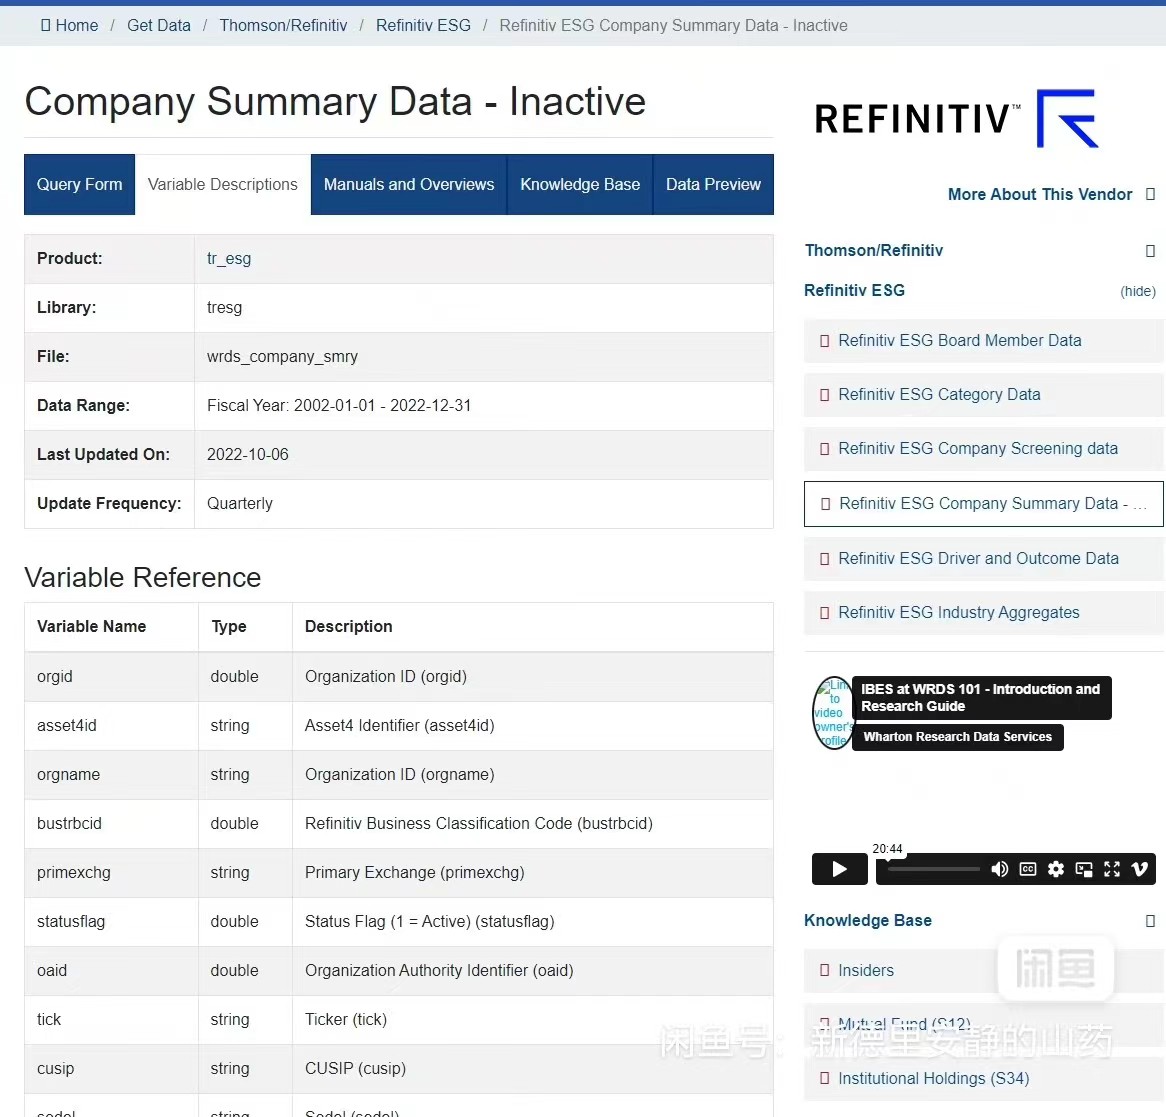Open the Manuals and Overviews tab
Screen dimensions: 1166x1117
[x=408, y=184]
